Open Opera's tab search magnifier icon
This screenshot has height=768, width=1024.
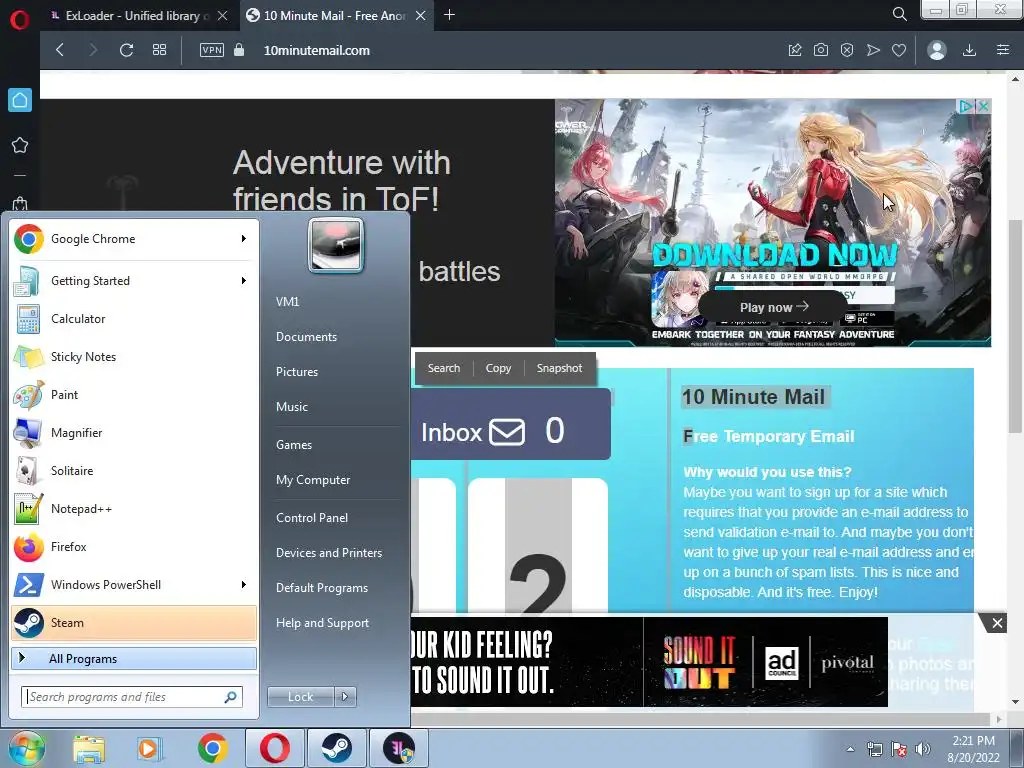point(899,14)
